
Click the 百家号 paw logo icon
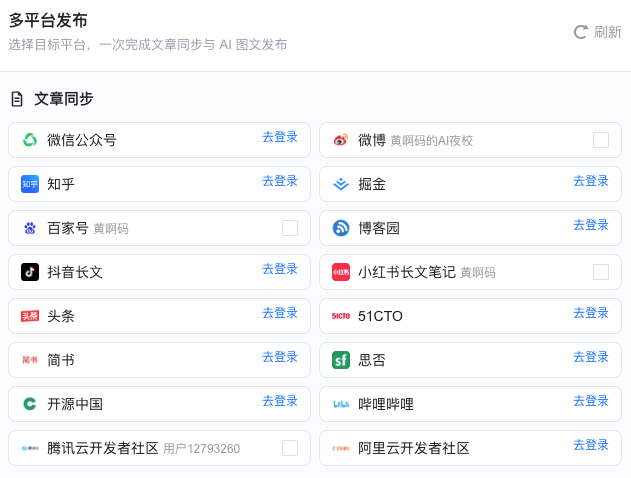pyautogui.click(x=30, y=228)
